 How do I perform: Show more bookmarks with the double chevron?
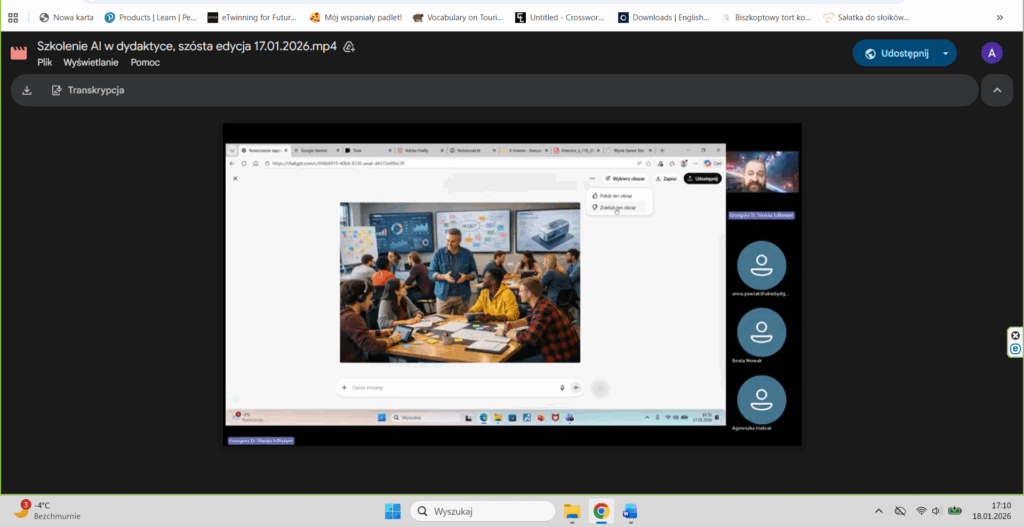(1000, 17)
